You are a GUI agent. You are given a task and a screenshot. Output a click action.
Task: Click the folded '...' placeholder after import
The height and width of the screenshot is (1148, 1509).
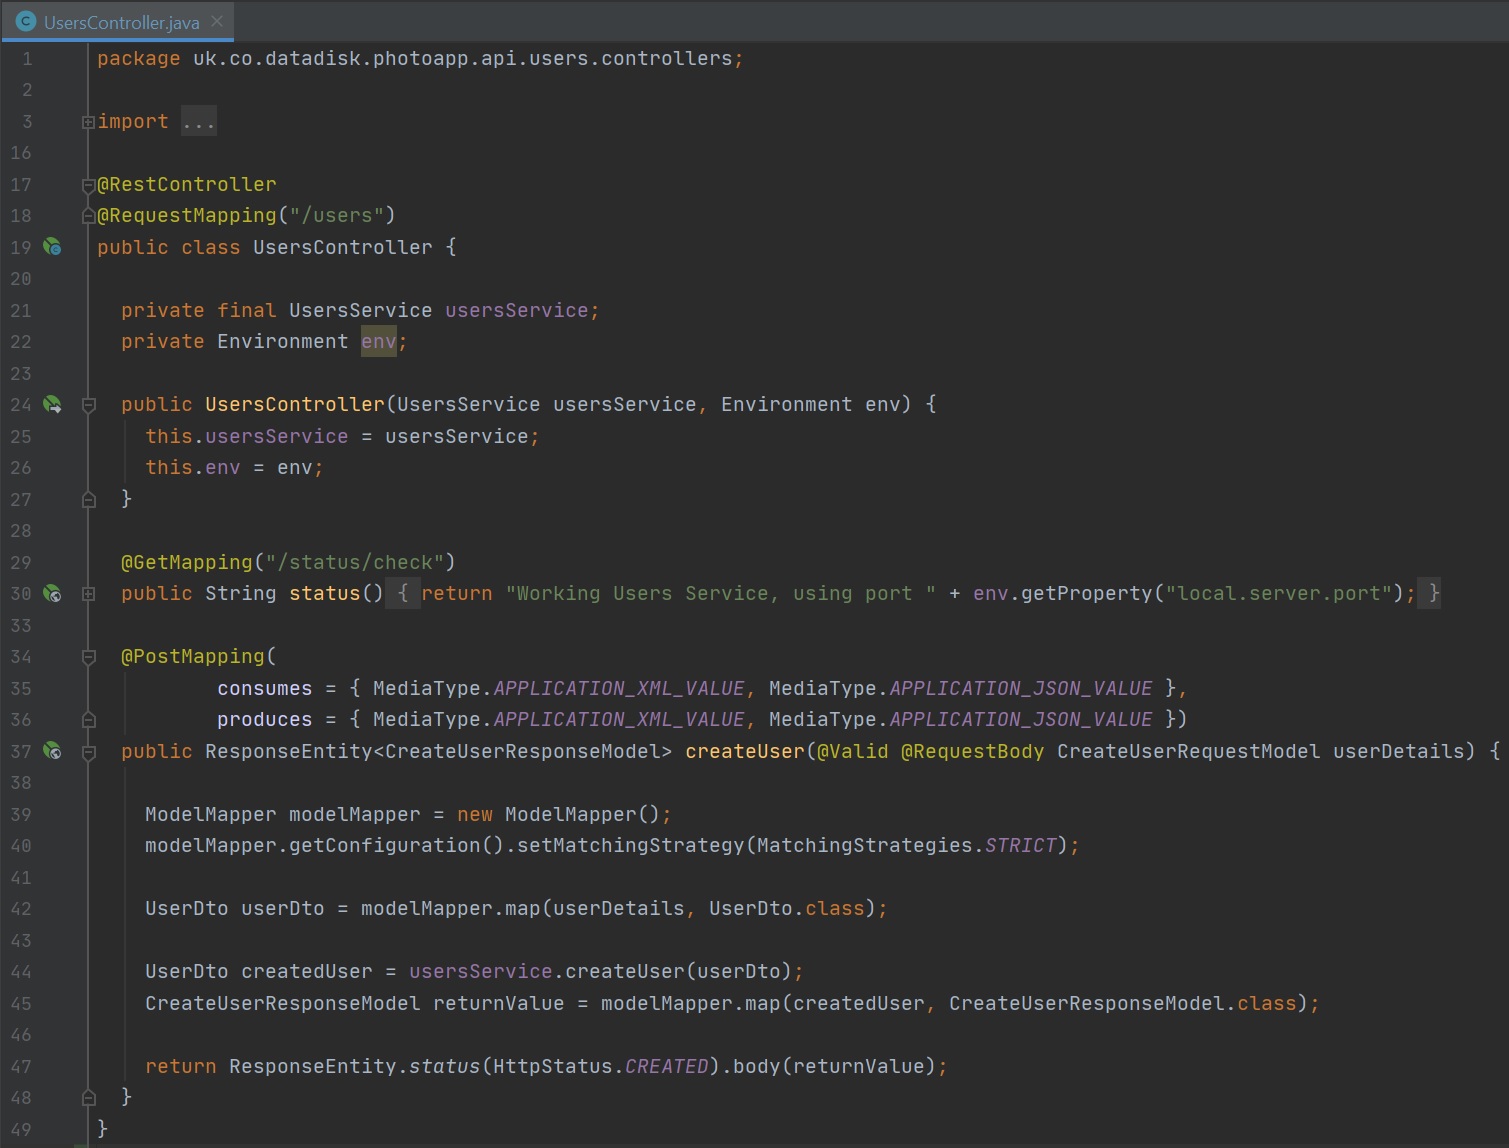pos(198,122)
